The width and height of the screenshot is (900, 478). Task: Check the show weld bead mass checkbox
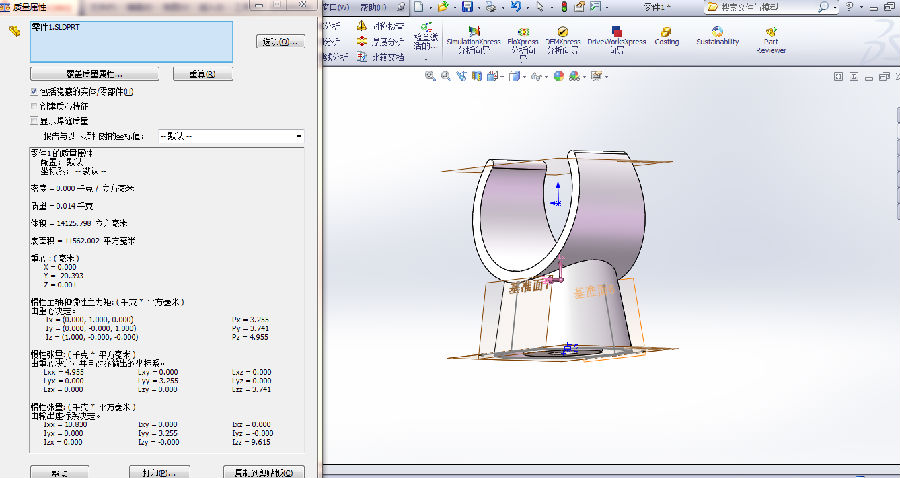coord(33,120)
